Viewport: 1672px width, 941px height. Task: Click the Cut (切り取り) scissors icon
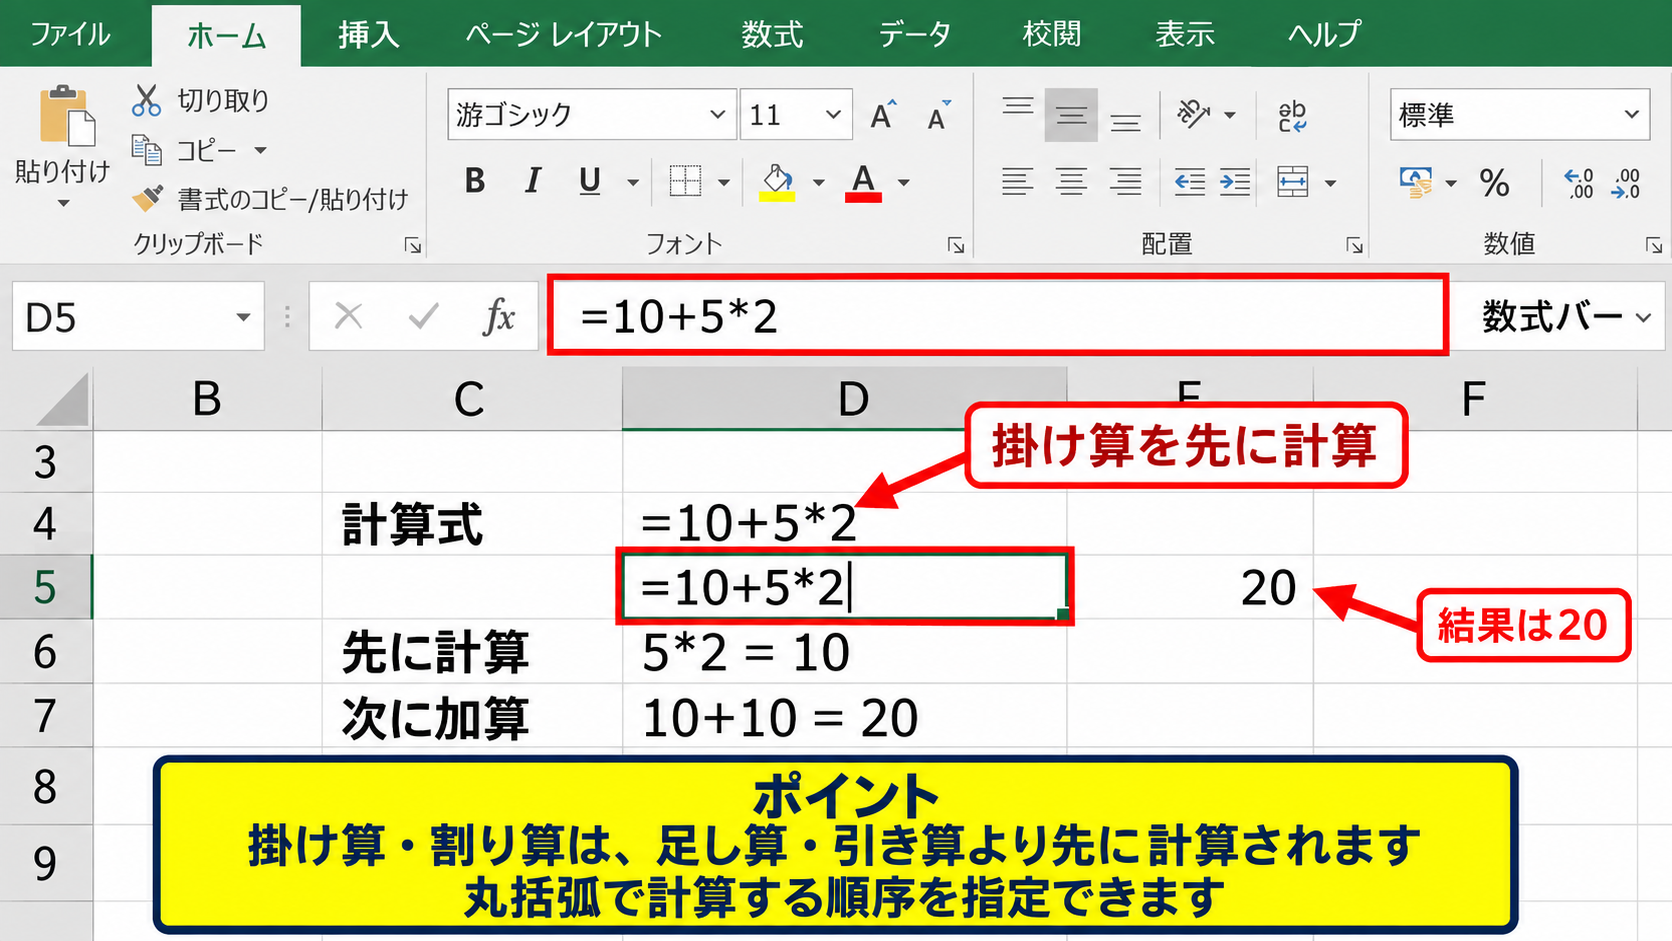[x=146, y=100]
